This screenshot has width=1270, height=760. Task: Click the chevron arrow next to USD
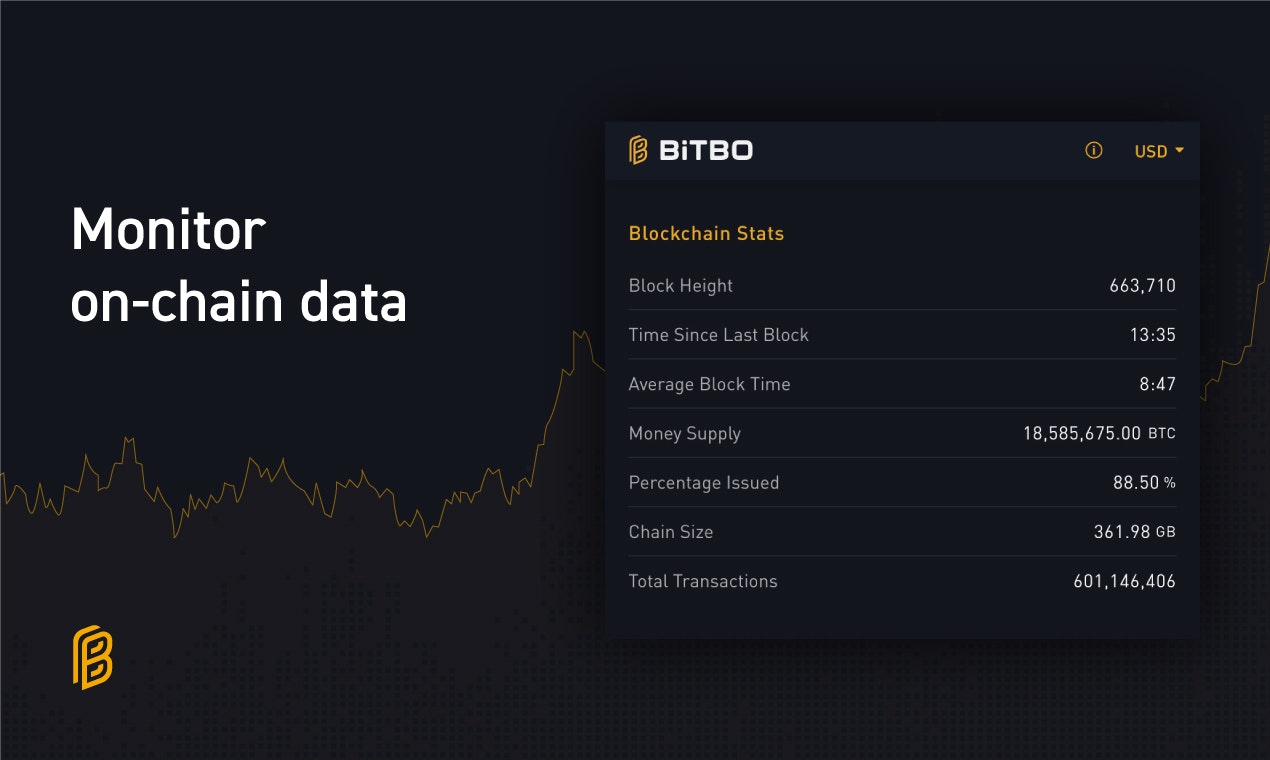coord(1176,151)
